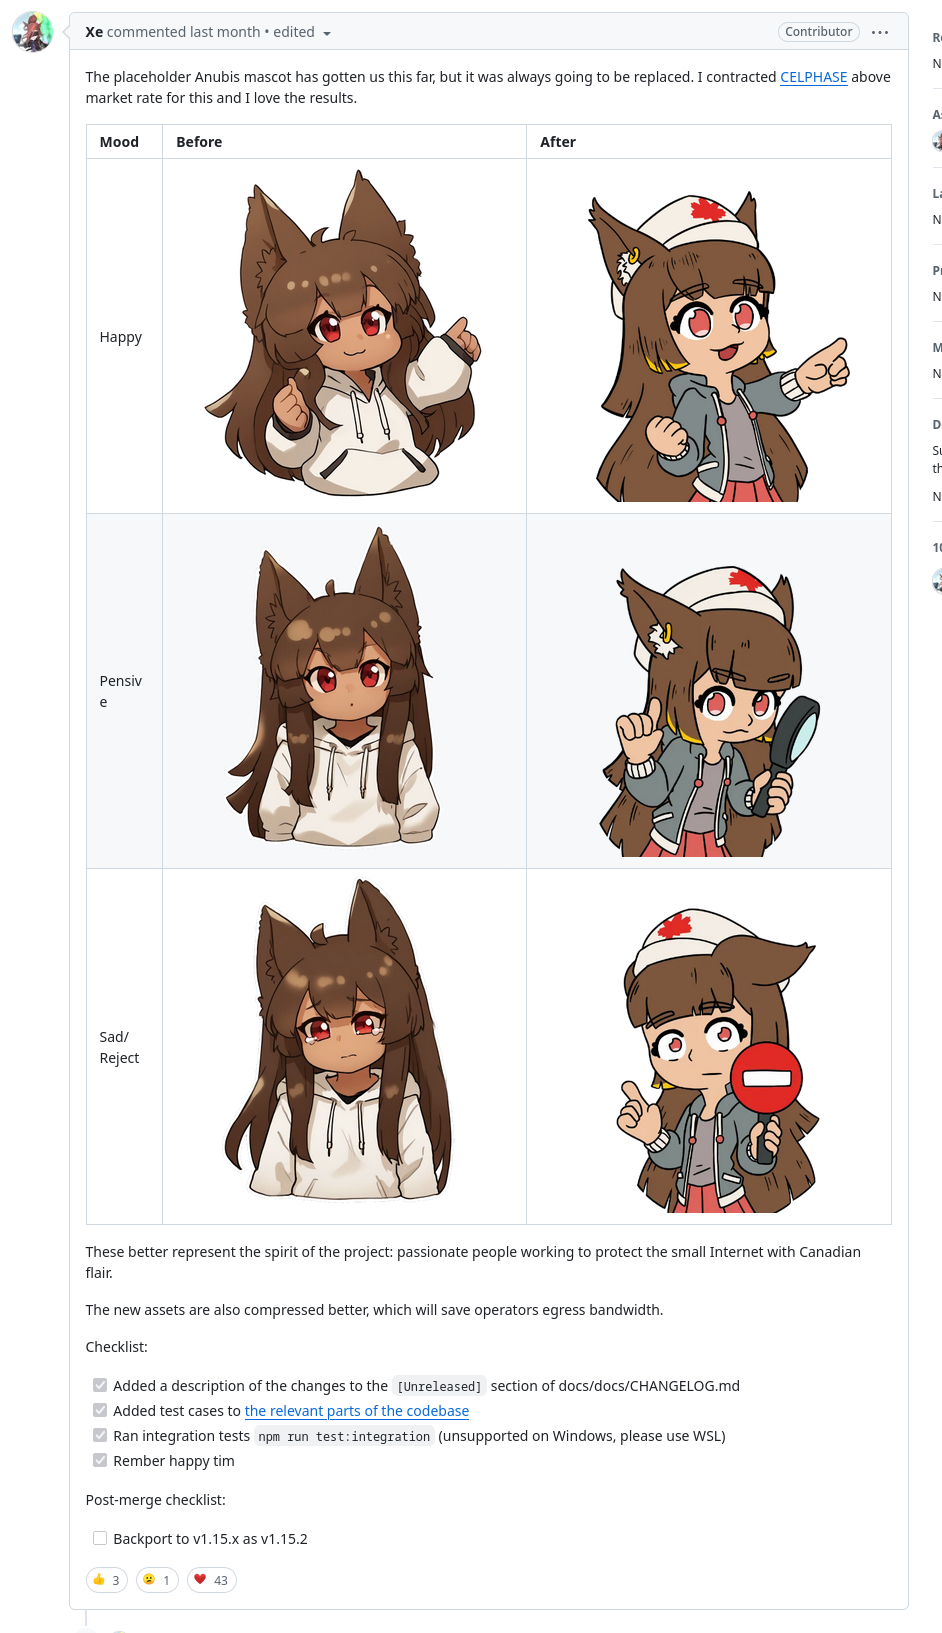The width and height of the screenshot is (942, 1633).
Task: Open the CELPHASE link
Action: (x=814, y=77)
